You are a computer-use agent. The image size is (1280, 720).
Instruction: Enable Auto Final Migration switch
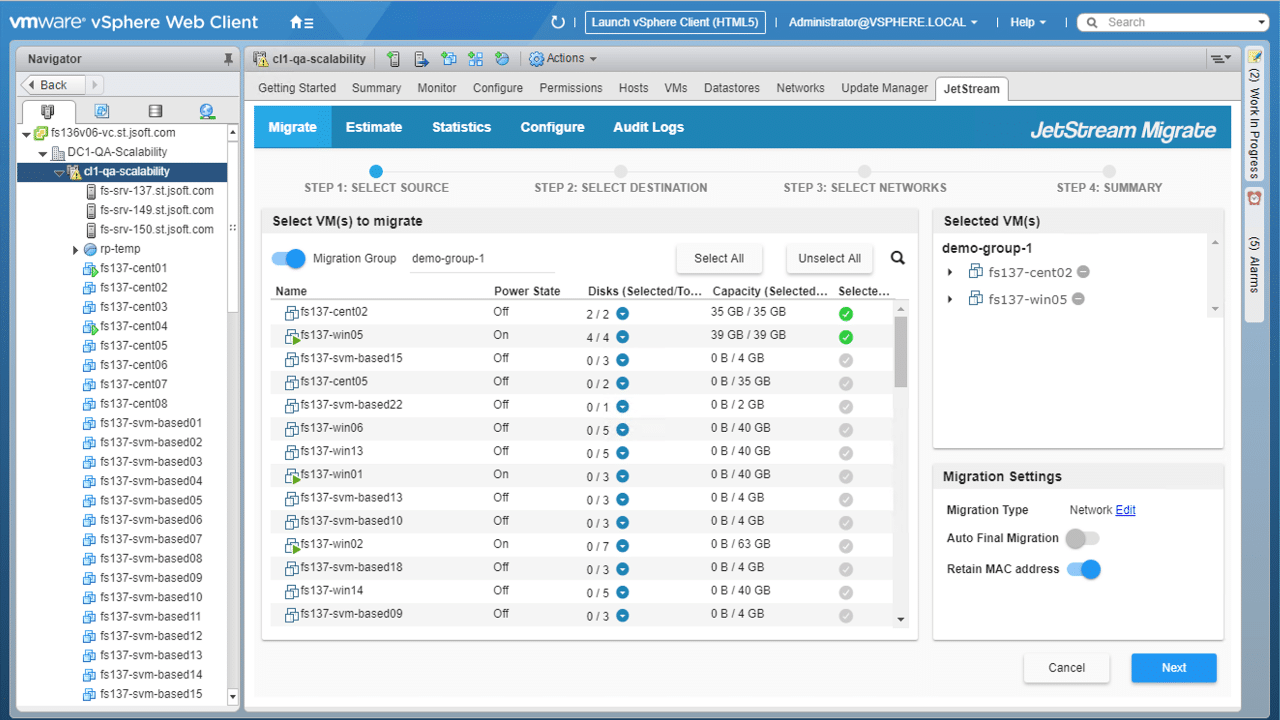[x=1082, y=539]
